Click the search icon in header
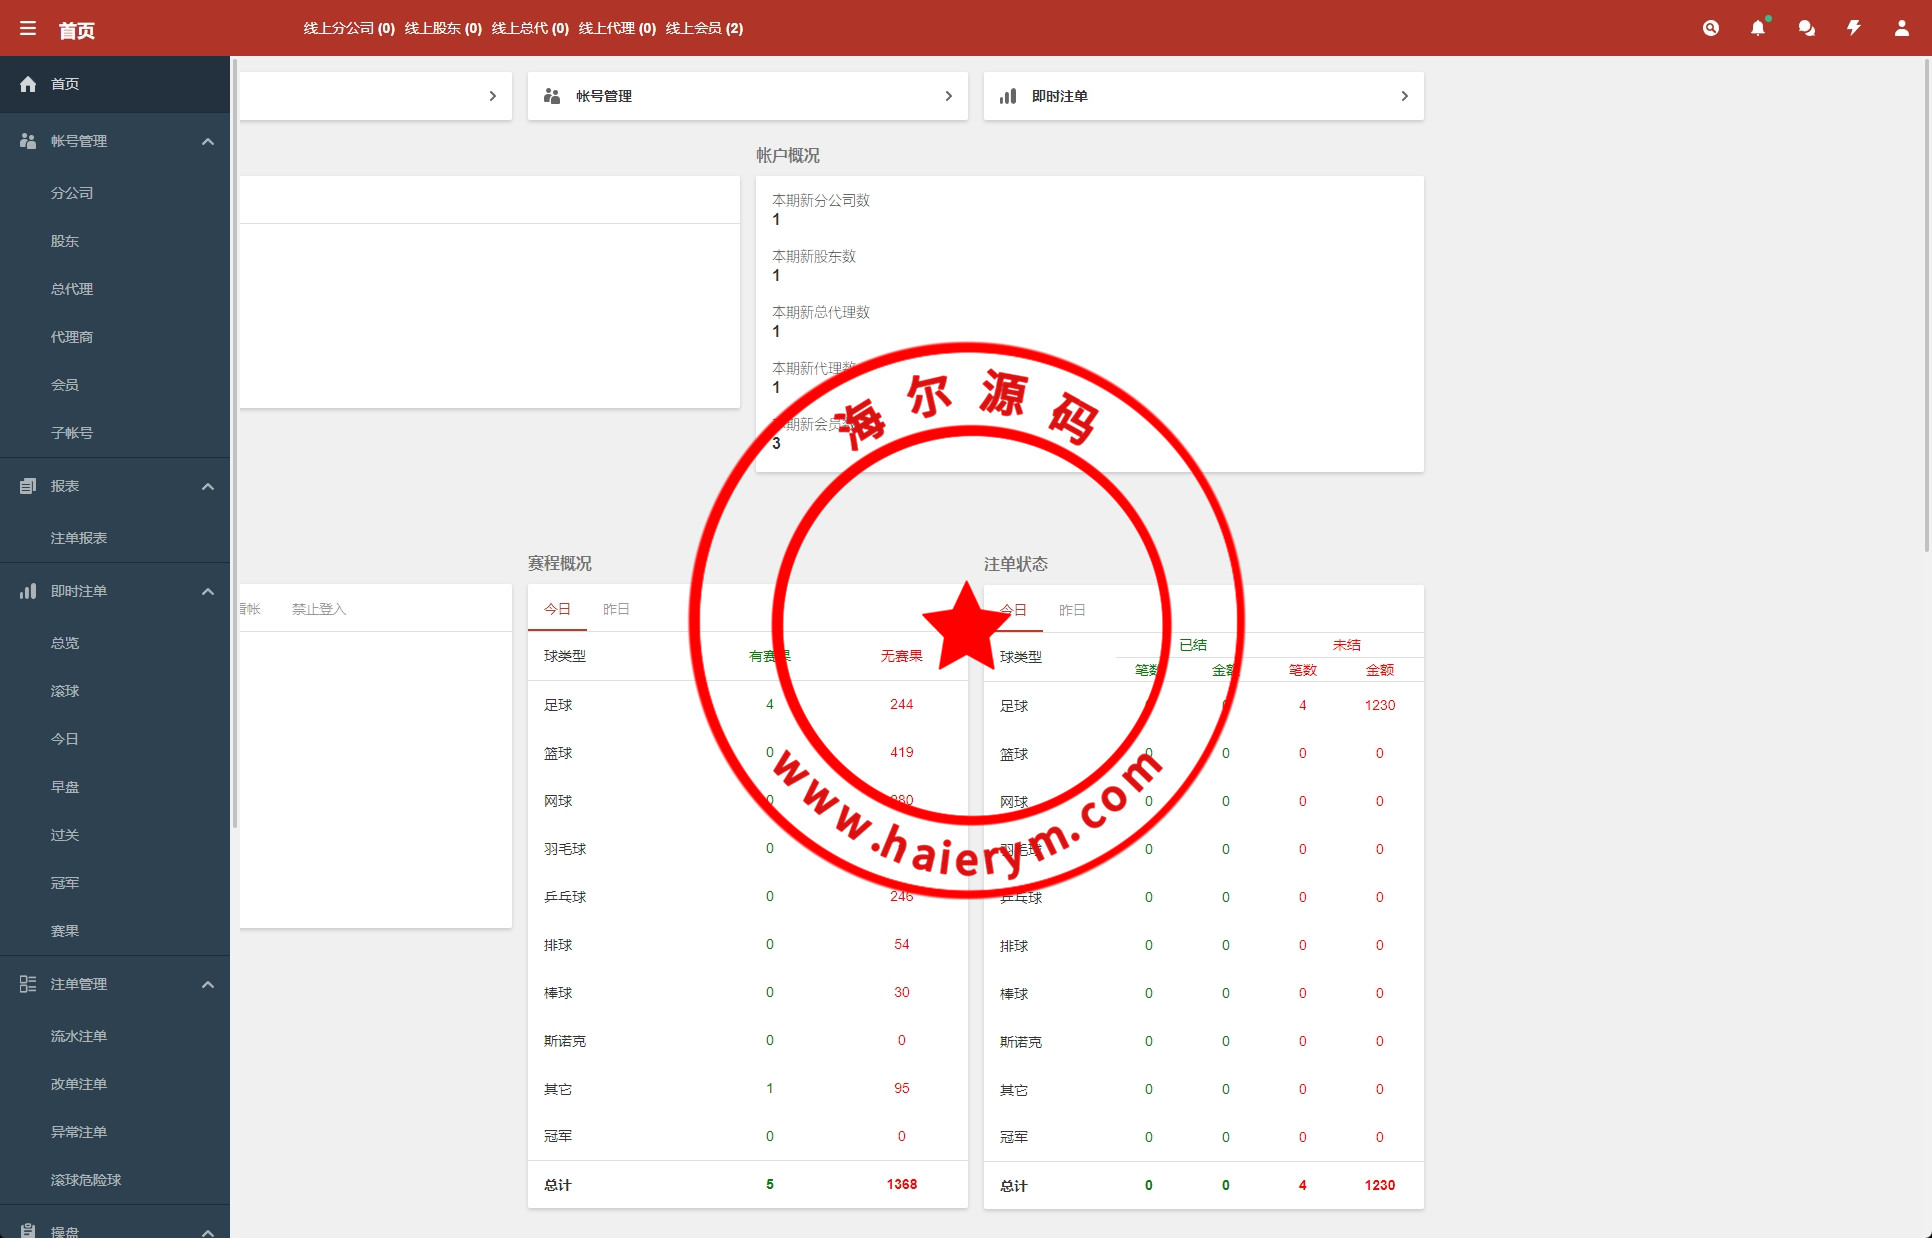Image resolution: width=1932 pixels, height=1238 pixels. [x=1710, y=28]
